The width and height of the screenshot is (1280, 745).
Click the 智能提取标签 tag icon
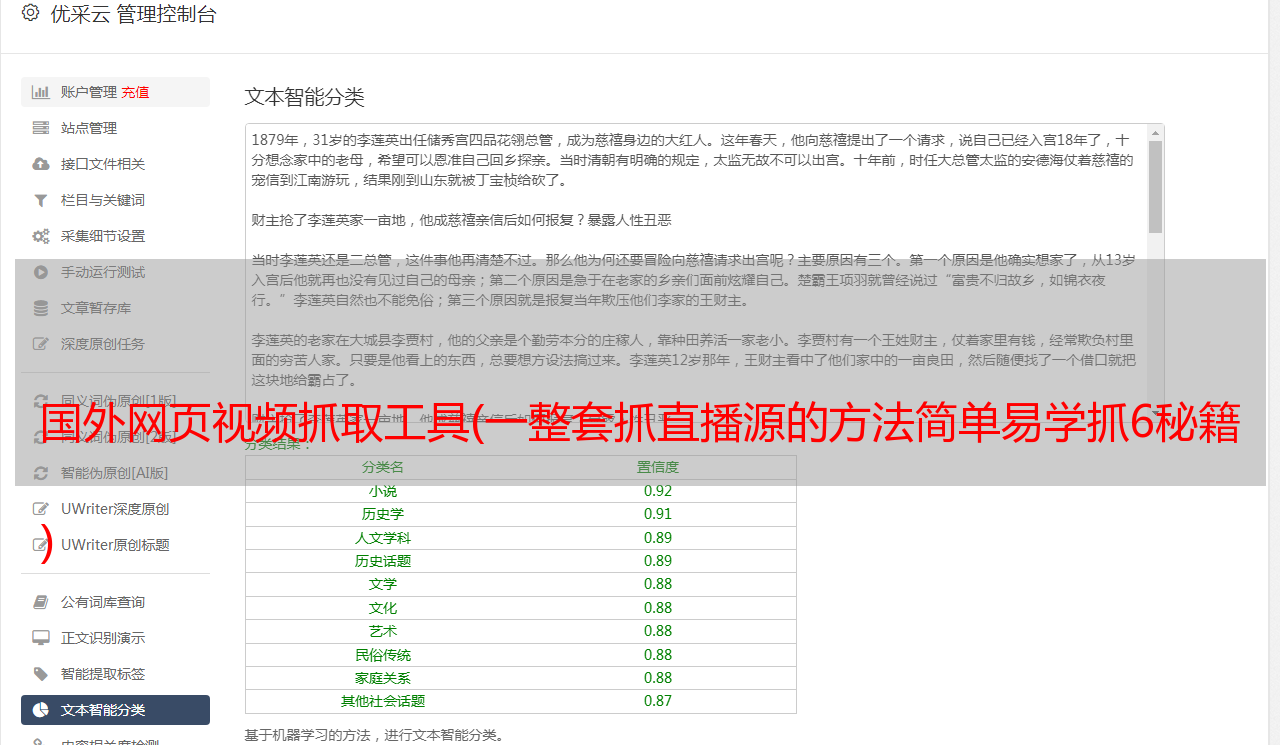pyautogui.click(x=41, y=674)
